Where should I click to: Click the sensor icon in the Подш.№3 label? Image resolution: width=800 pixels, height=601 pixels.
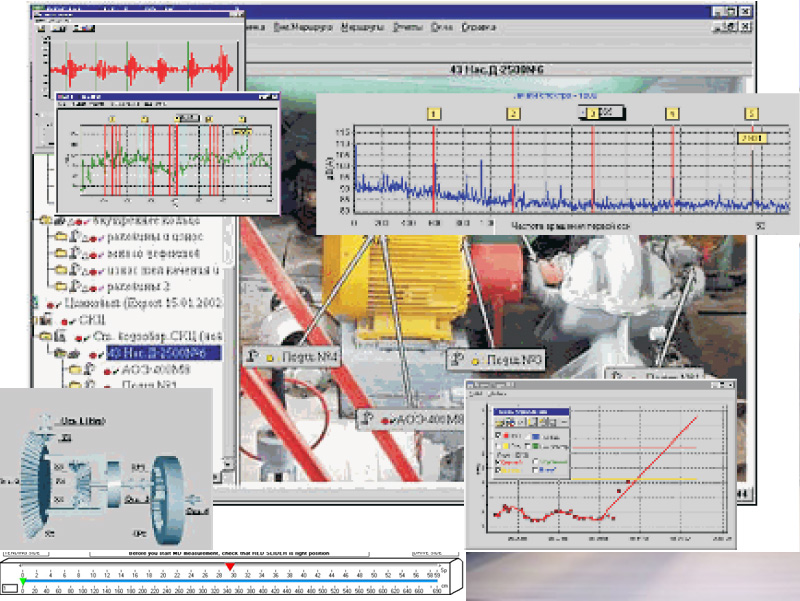(x=457, y=359)
